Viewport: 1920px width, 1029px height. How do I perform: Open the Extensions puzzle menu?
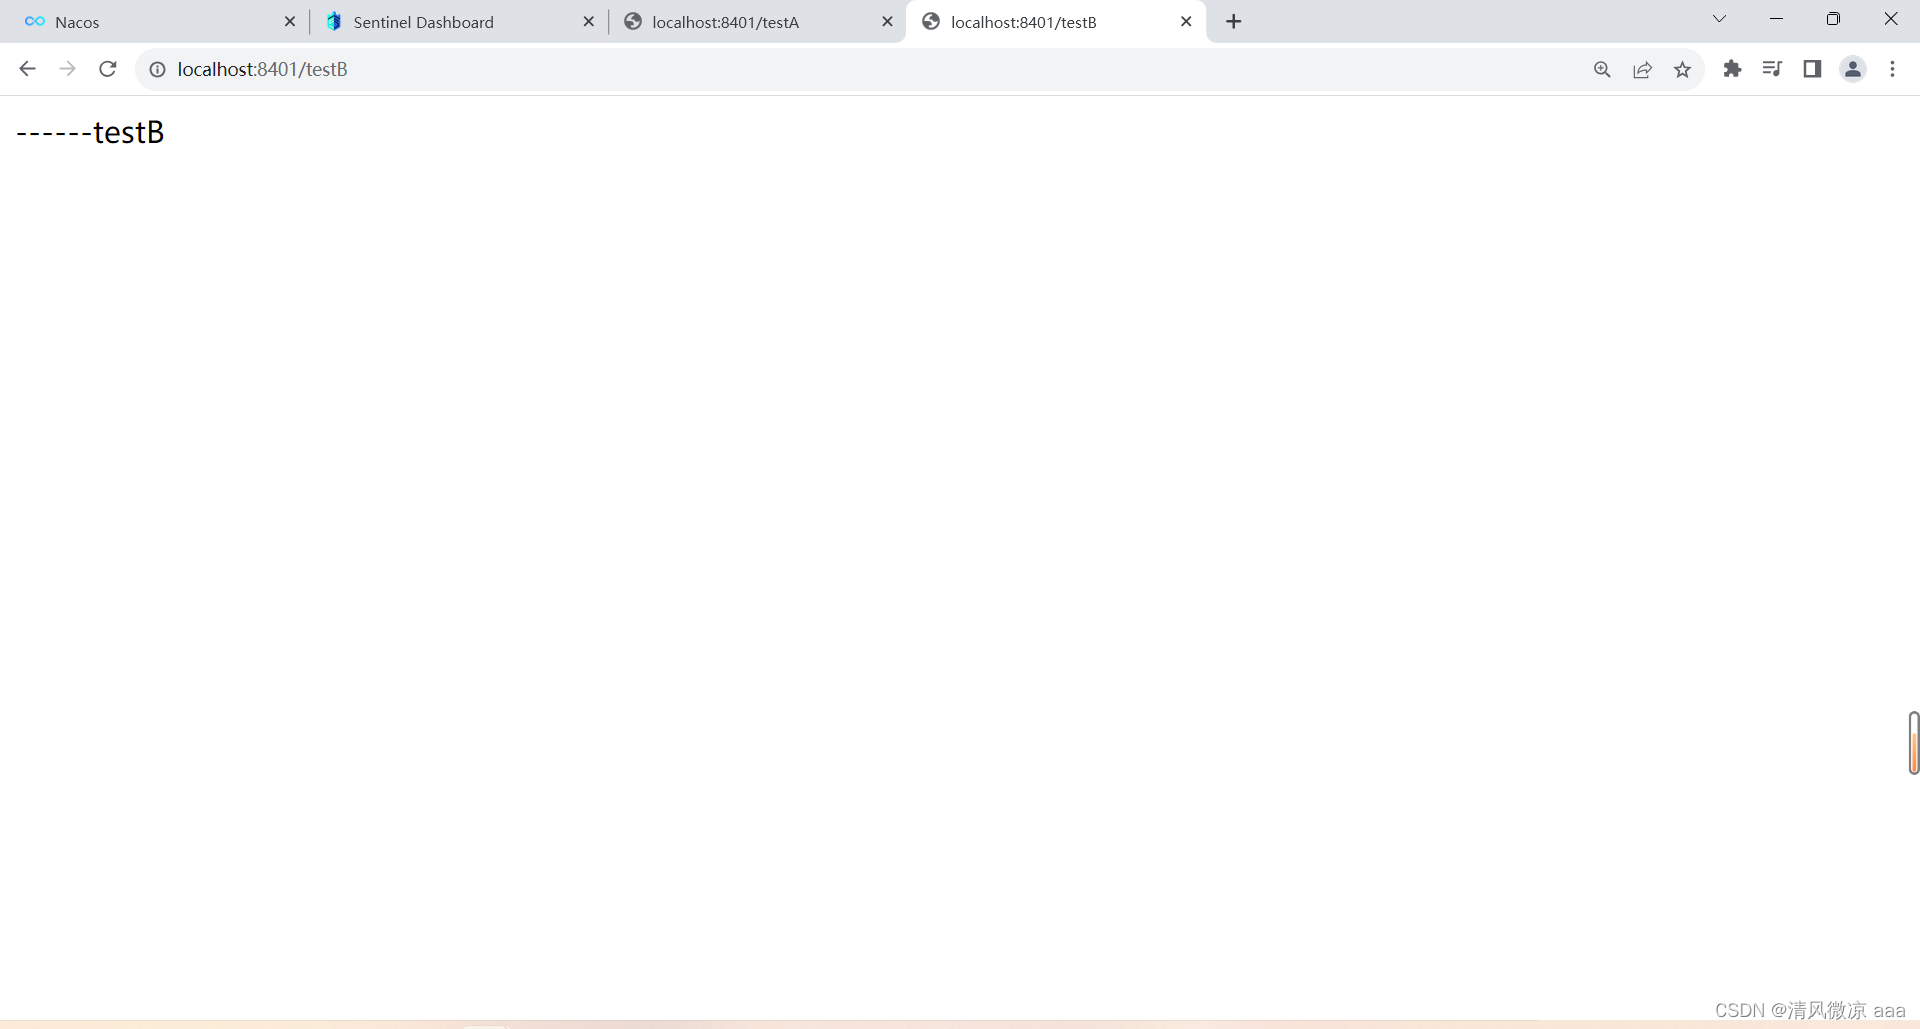(x=1732, y=69)
